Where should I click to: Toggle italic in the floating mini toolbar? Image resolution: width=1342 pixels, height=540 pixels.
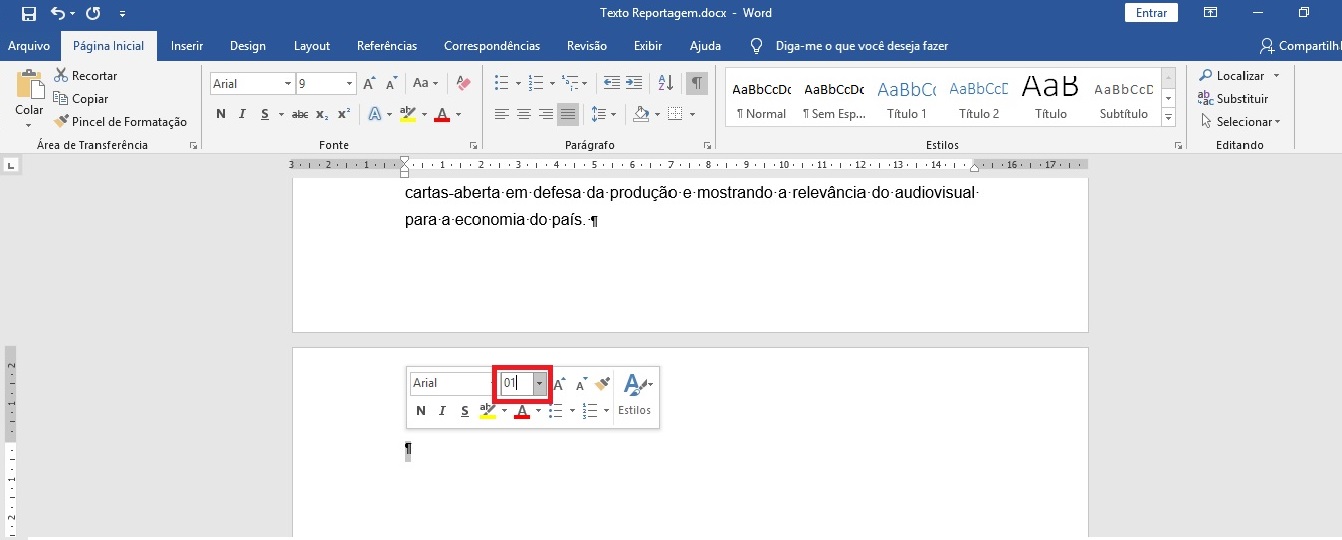[442, 411]
